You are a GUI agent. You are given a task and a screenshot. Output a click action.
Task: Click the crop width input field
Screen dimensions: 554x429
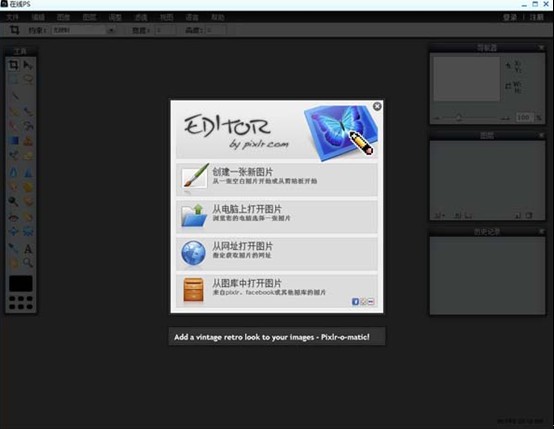coord(165,30)
